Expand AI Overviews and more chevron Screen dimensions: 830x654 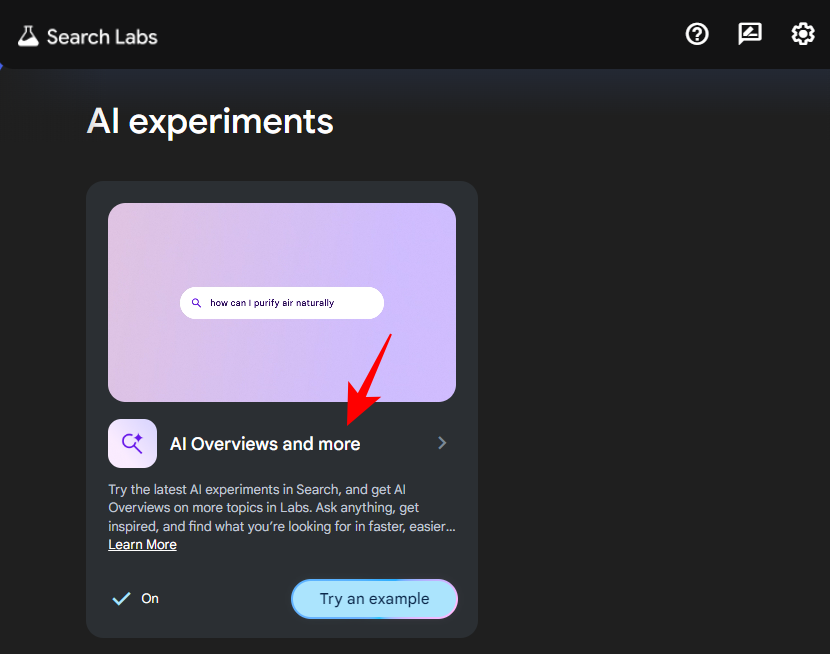pos(442,443)
